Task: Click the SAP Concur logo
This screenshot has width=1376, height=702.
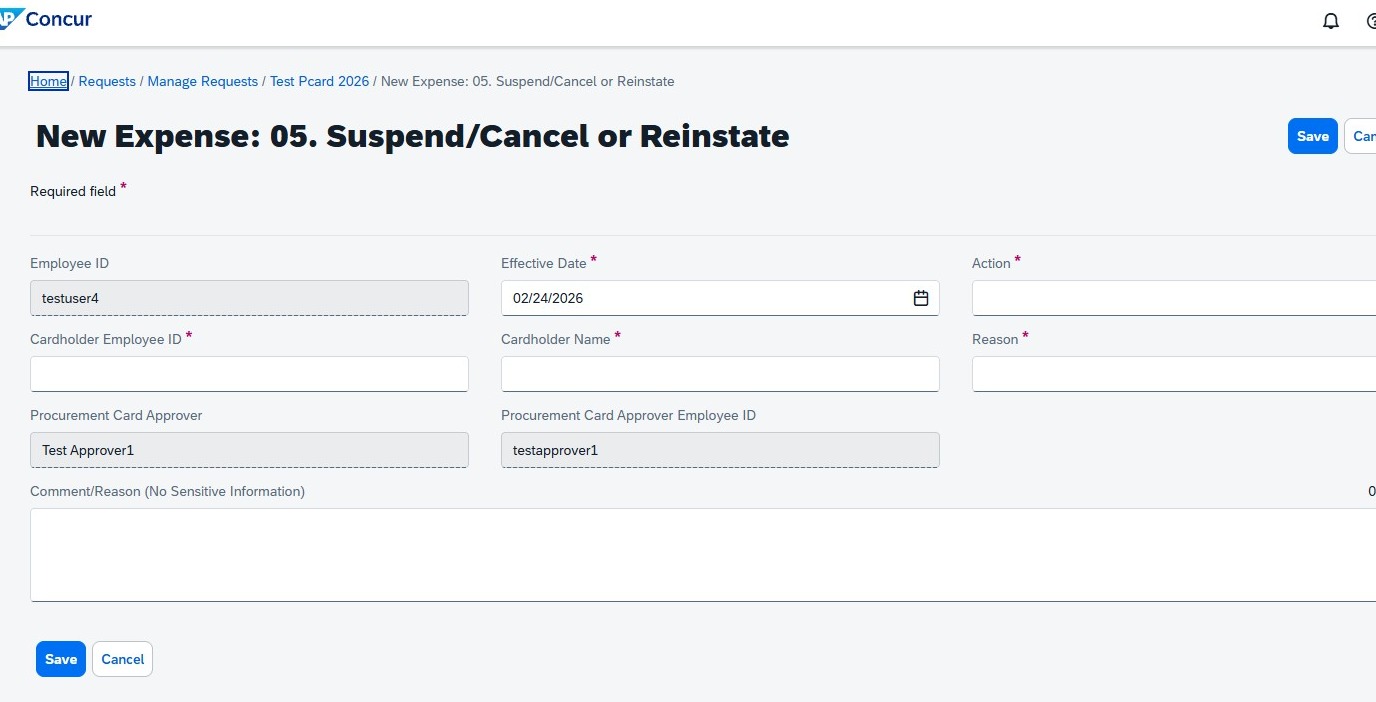Action: click(46, 19)
